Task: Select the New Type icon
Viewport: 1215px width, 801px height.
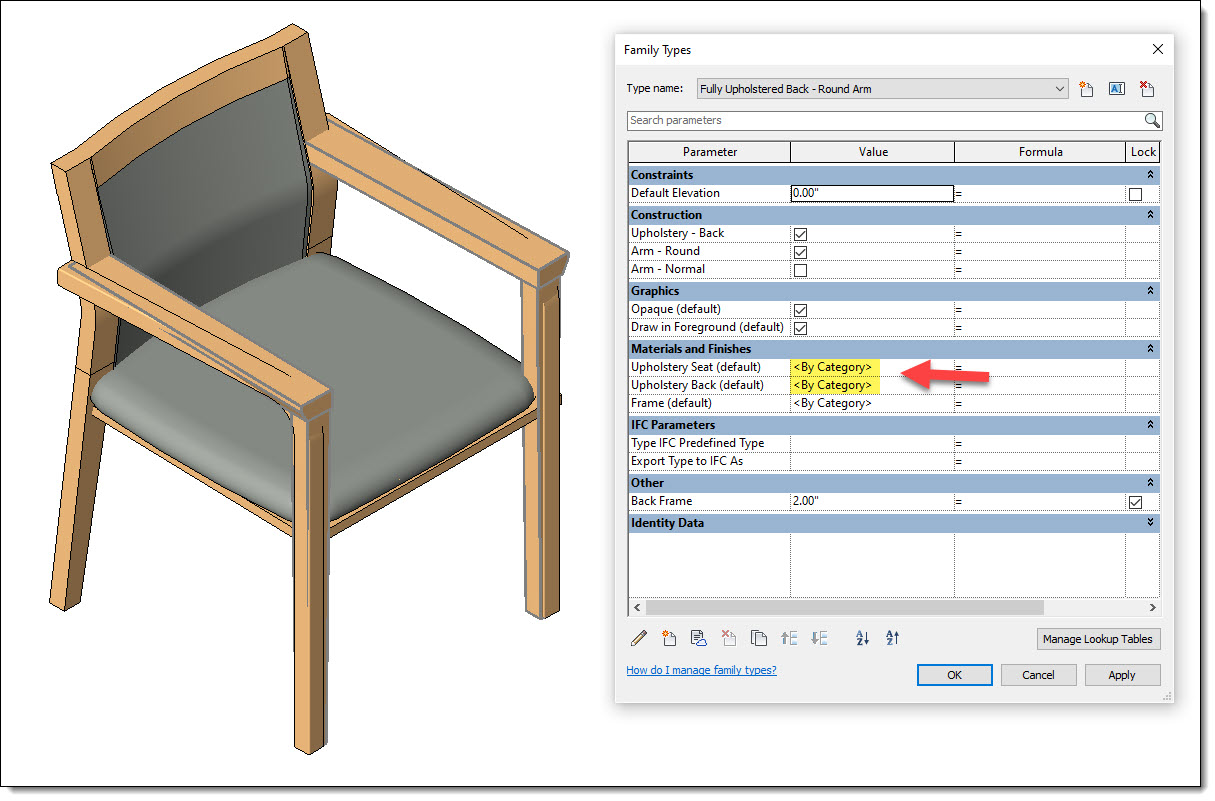Action: point(1086,89)
